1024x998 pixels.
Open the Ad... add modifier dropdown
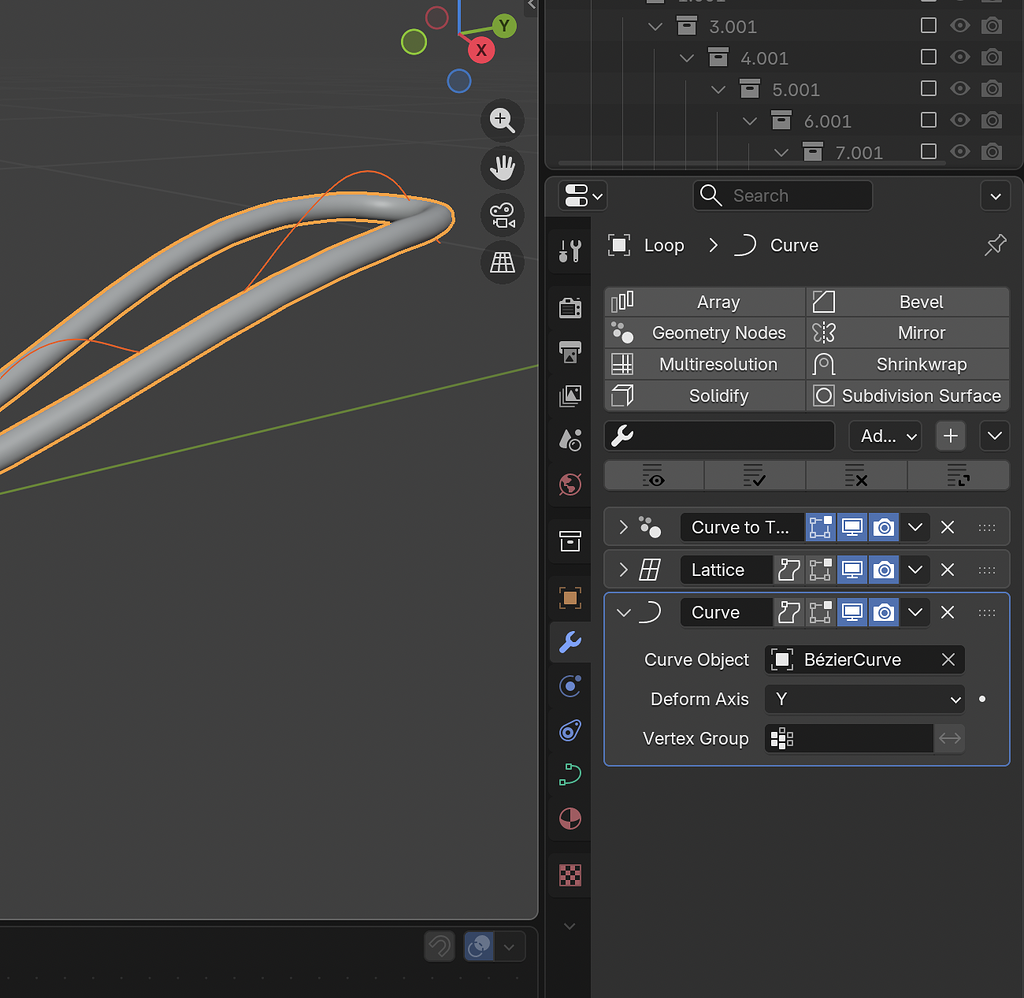tap(885, 436)
